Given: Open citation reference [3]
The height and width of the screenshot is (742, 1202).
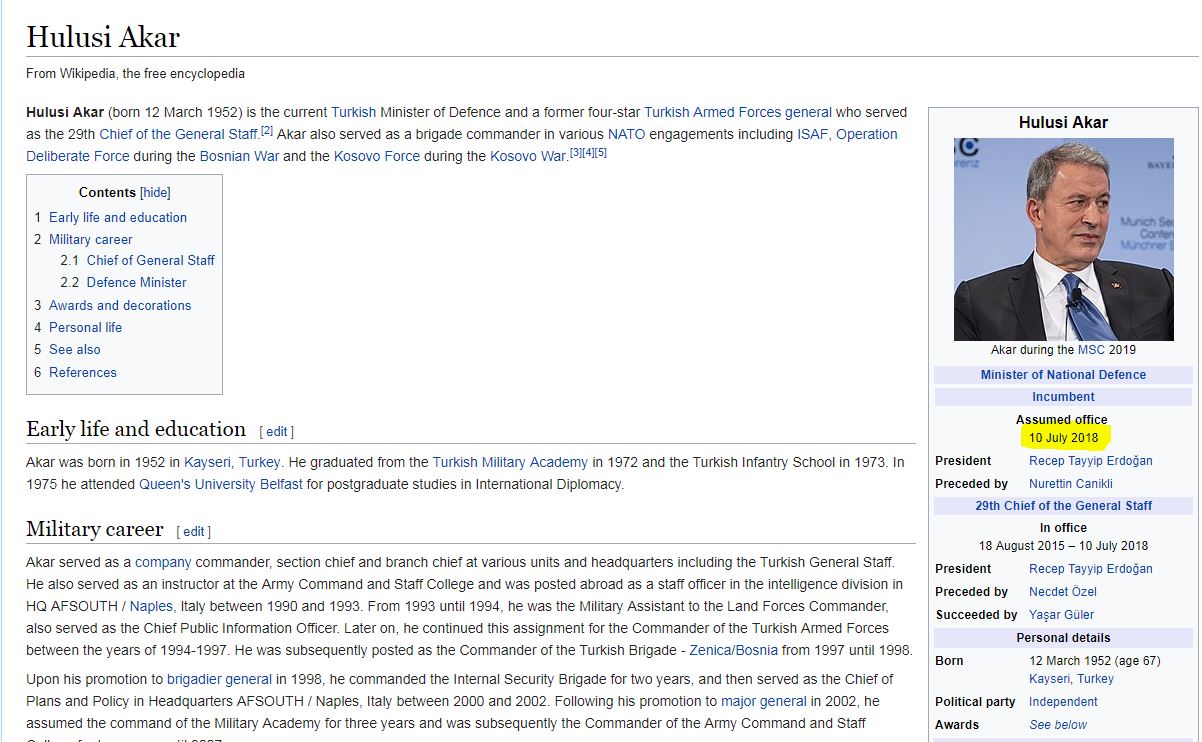Looking at the screenshot, I should click(x=575, y=152).
